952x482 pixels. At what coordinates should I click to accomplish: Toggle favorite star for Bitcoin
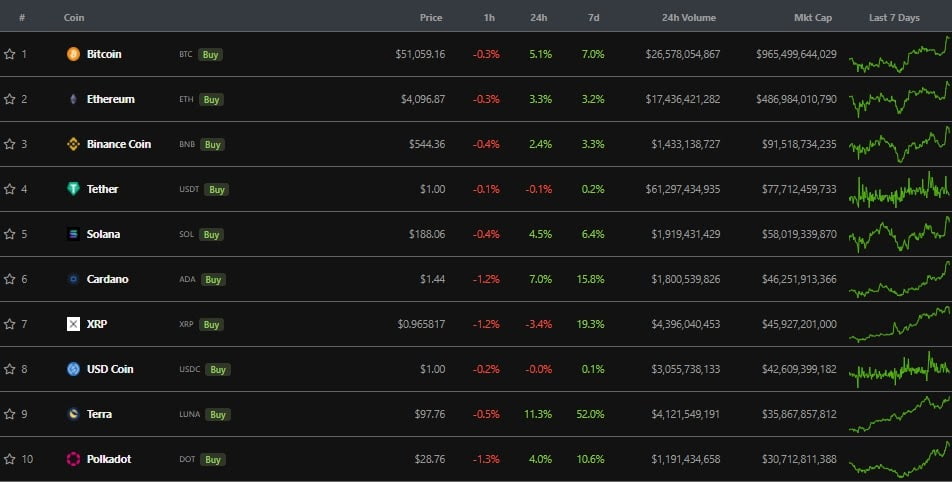[x=9, y=54]
